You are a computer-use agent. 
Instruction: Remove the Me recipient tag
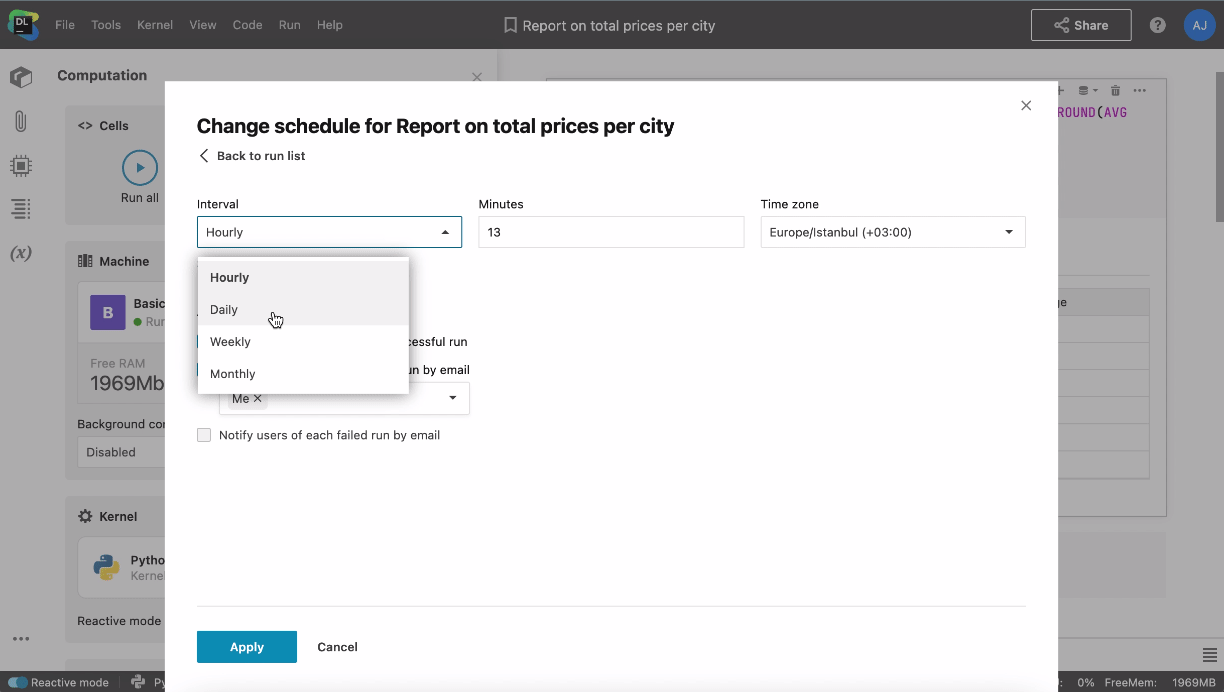click(x=258, y=398)
